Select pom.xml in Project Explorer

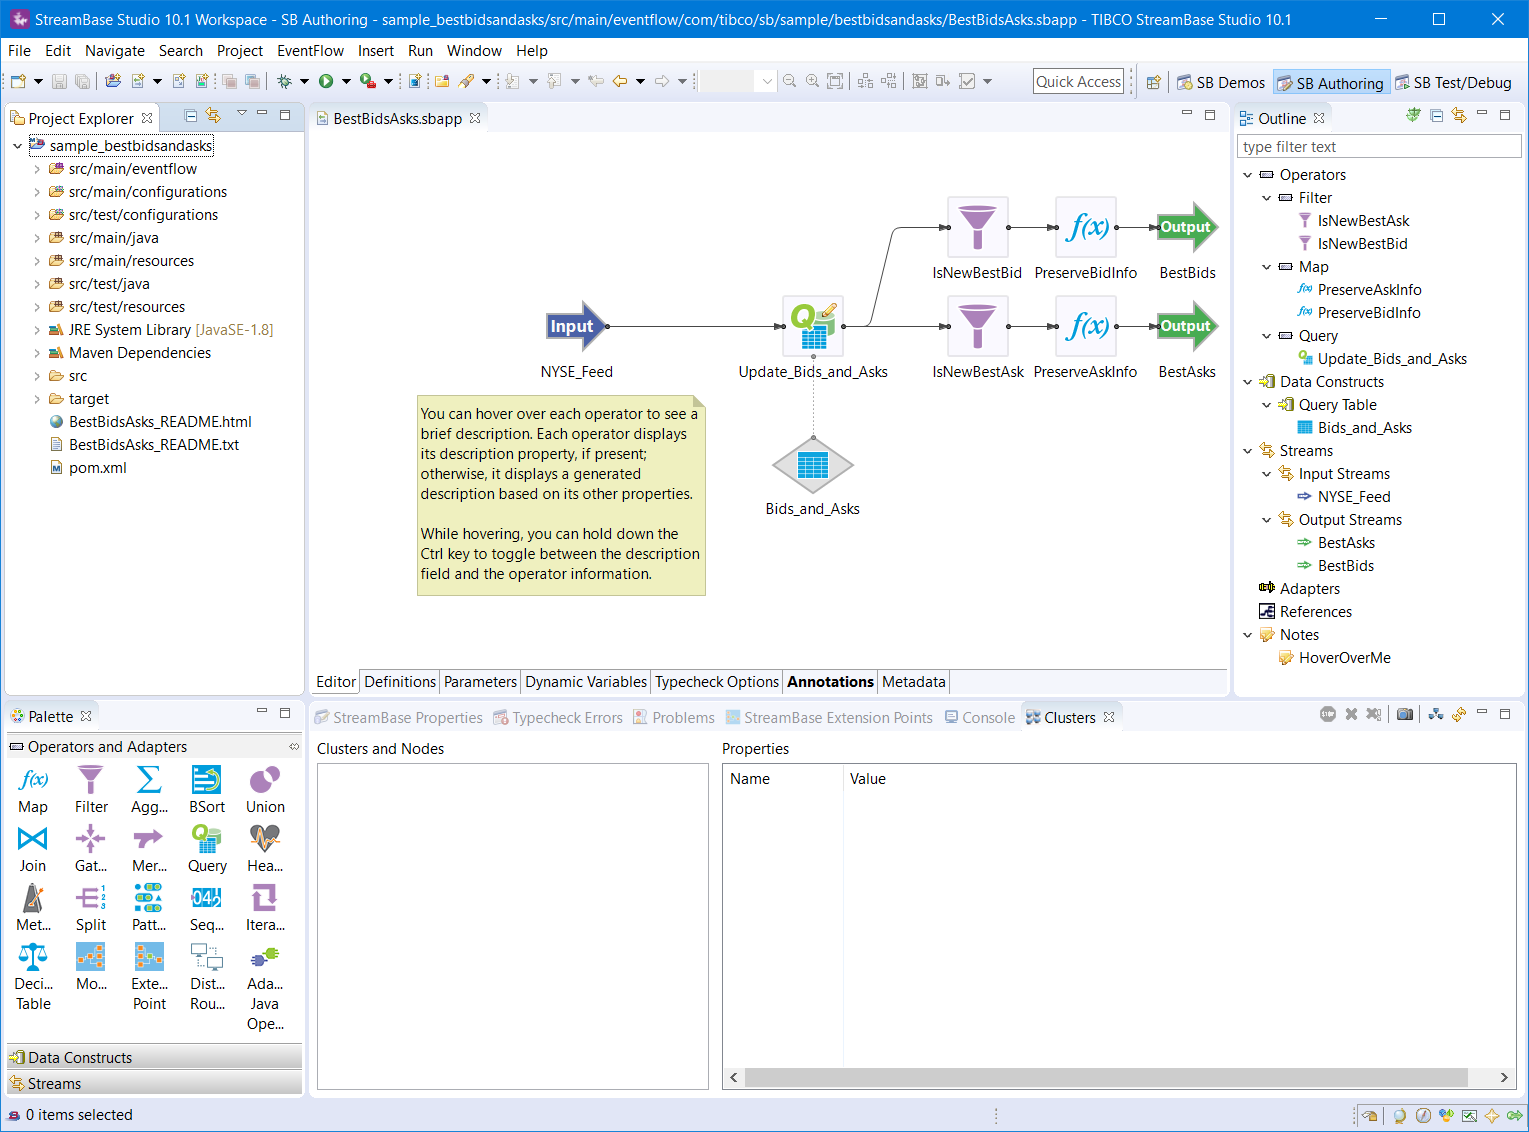tap(97, 468)
